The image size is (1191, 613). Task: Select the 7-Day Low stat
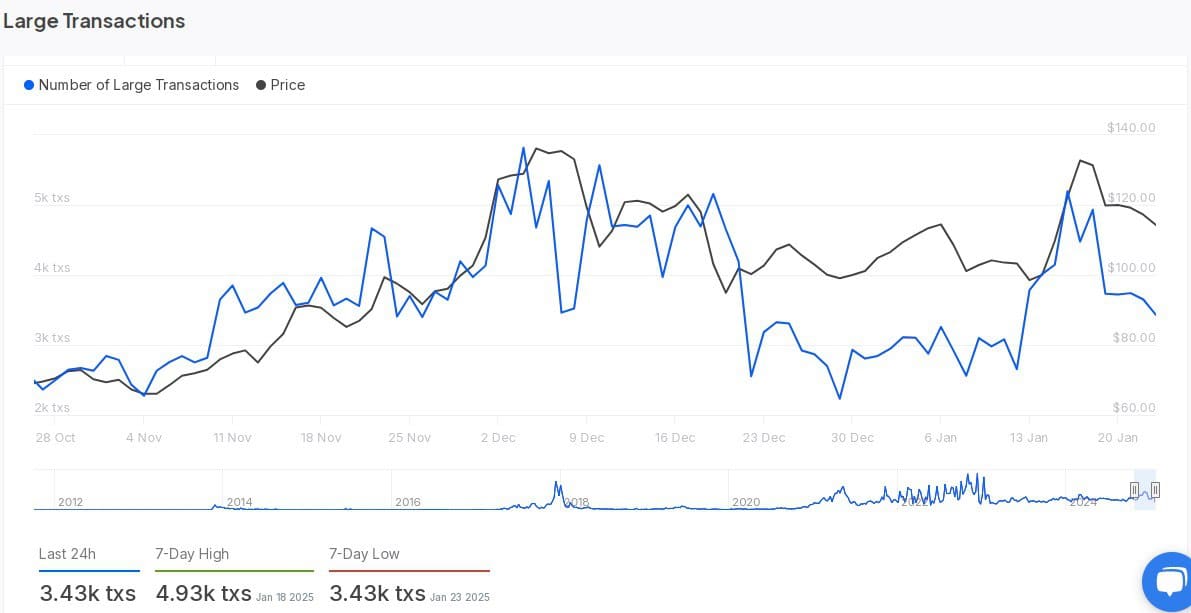[x=364, y=554]
